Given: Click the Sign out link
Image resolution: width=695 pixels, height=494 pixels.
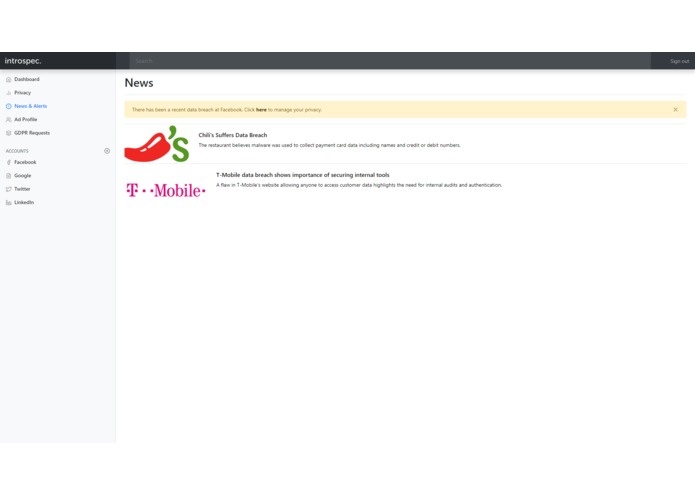Looking at the screenshot, I should pos(679,61).
